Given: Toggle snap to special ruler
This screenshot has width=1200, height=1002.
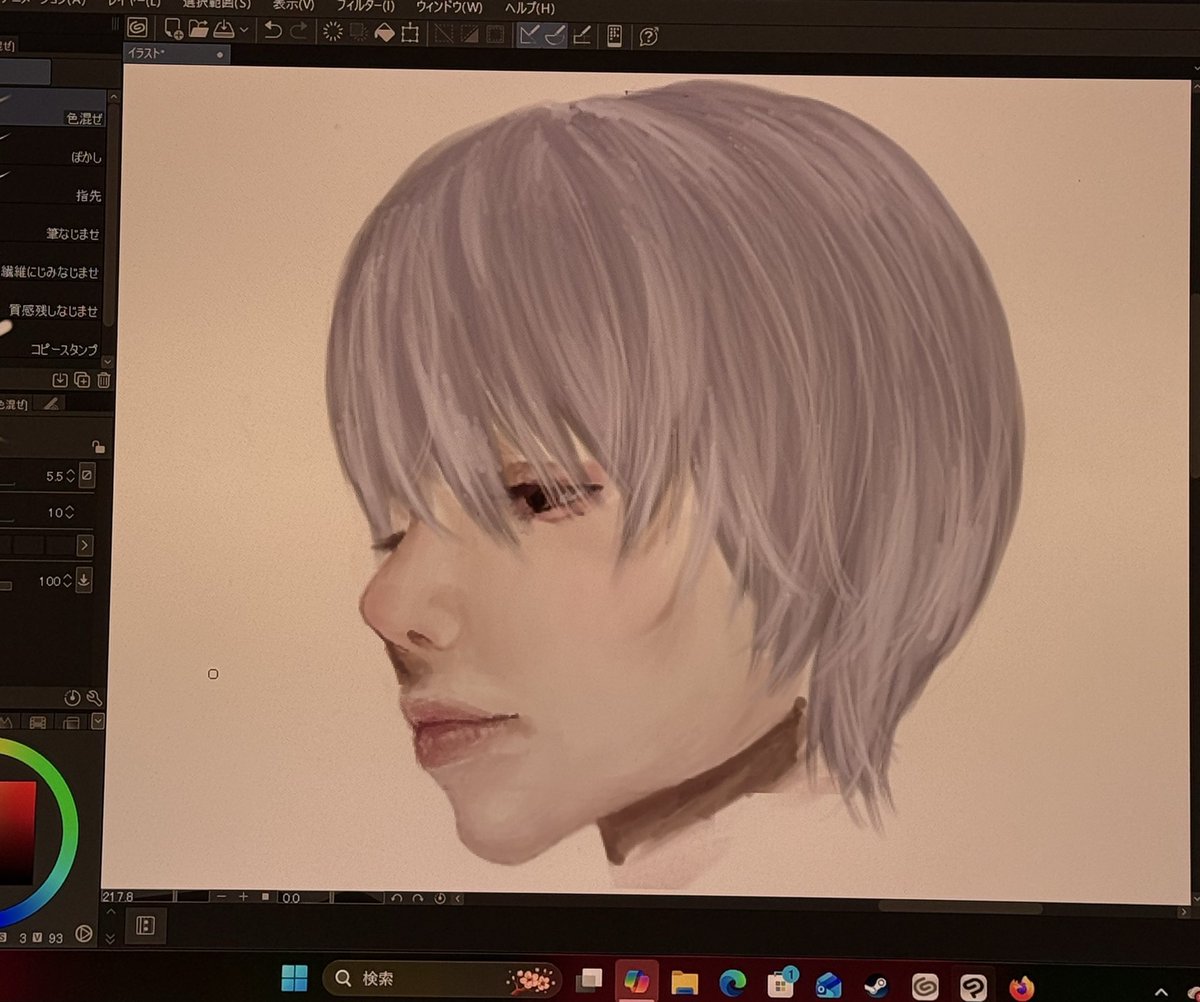Looking at the screenshot, I should tap(555, 35).
